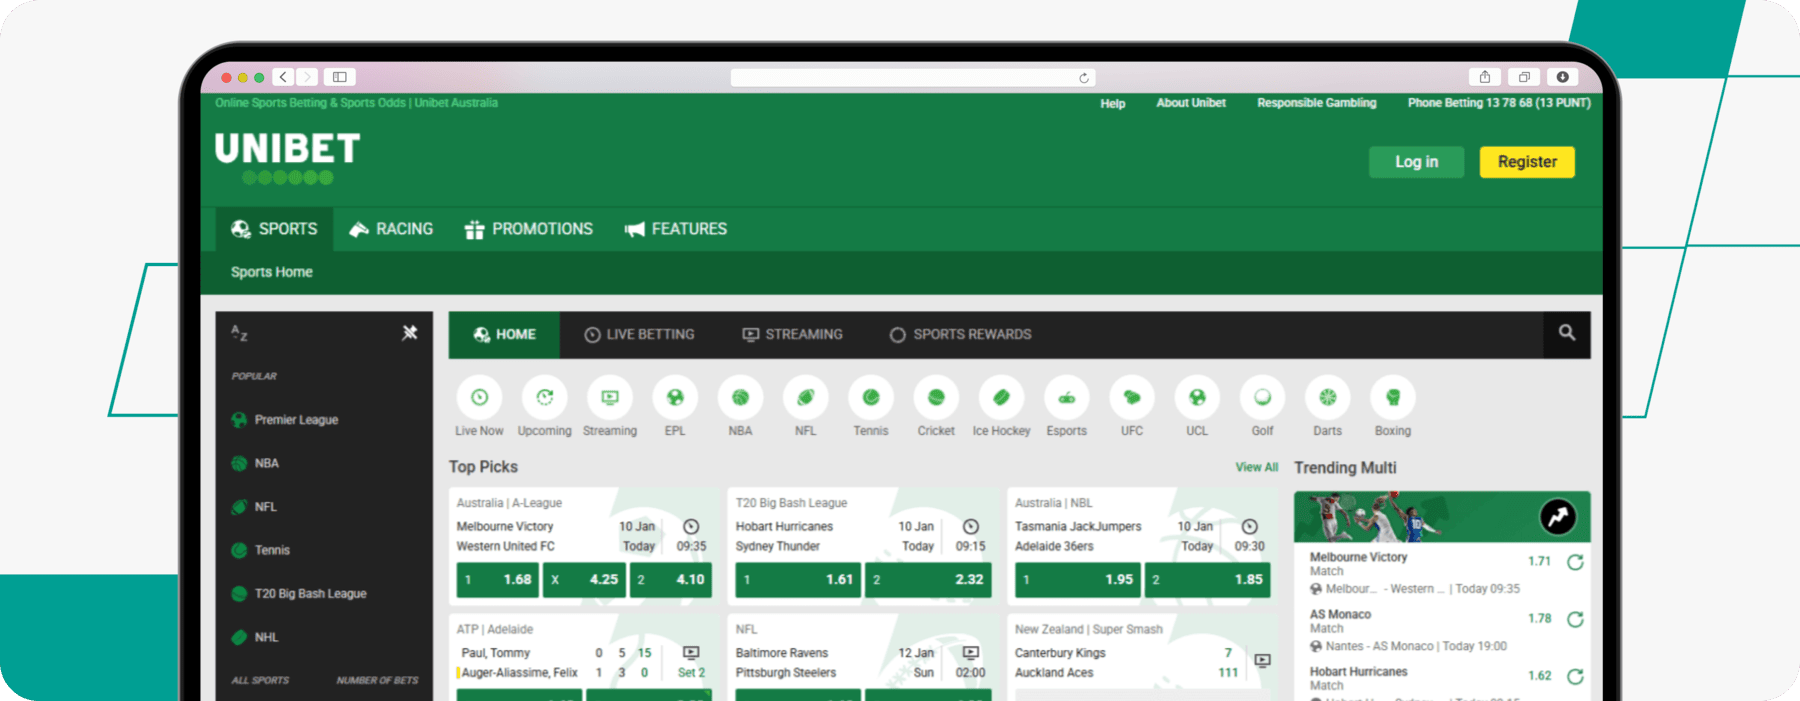Choose the Golf category icon
This screenshot has height=701, width=1800.
point(1262,397)
